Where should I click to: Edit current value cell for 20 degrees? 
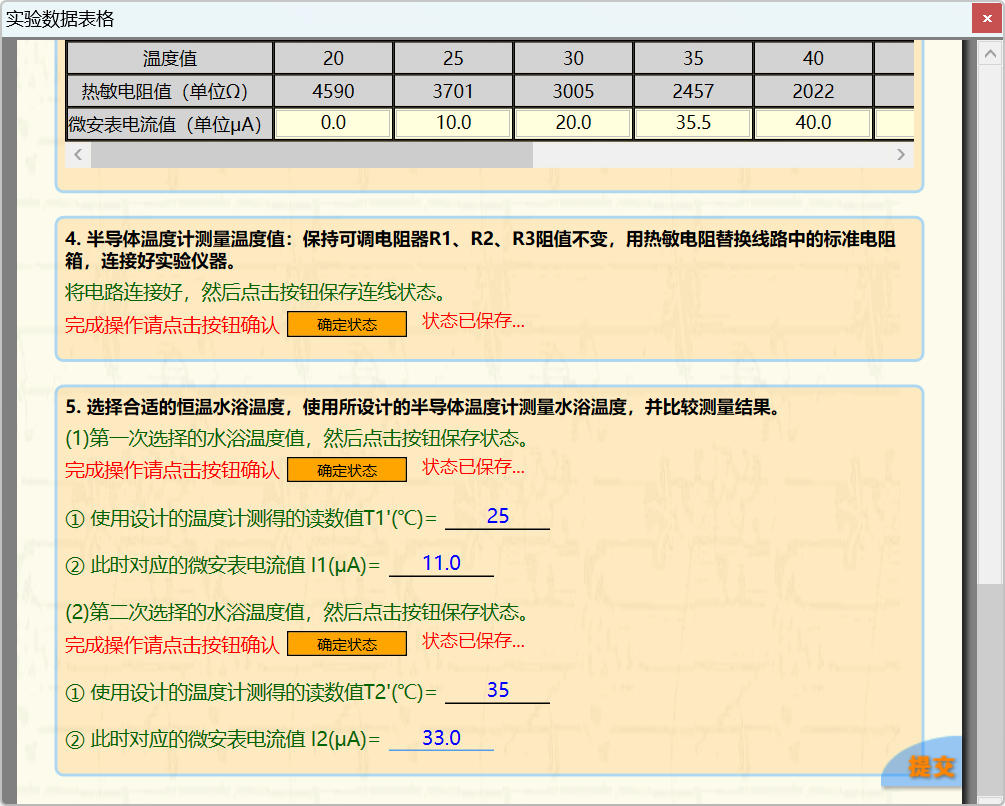(x=333, y=123)
